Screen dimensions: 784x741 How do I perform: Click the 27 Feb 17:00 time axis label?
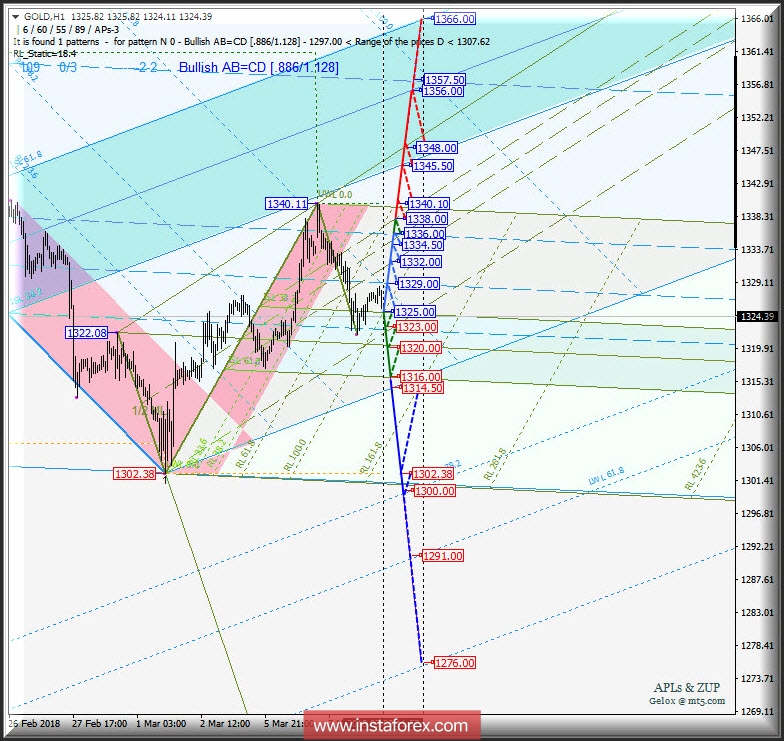pyautogui.click(x=100, y=724)
